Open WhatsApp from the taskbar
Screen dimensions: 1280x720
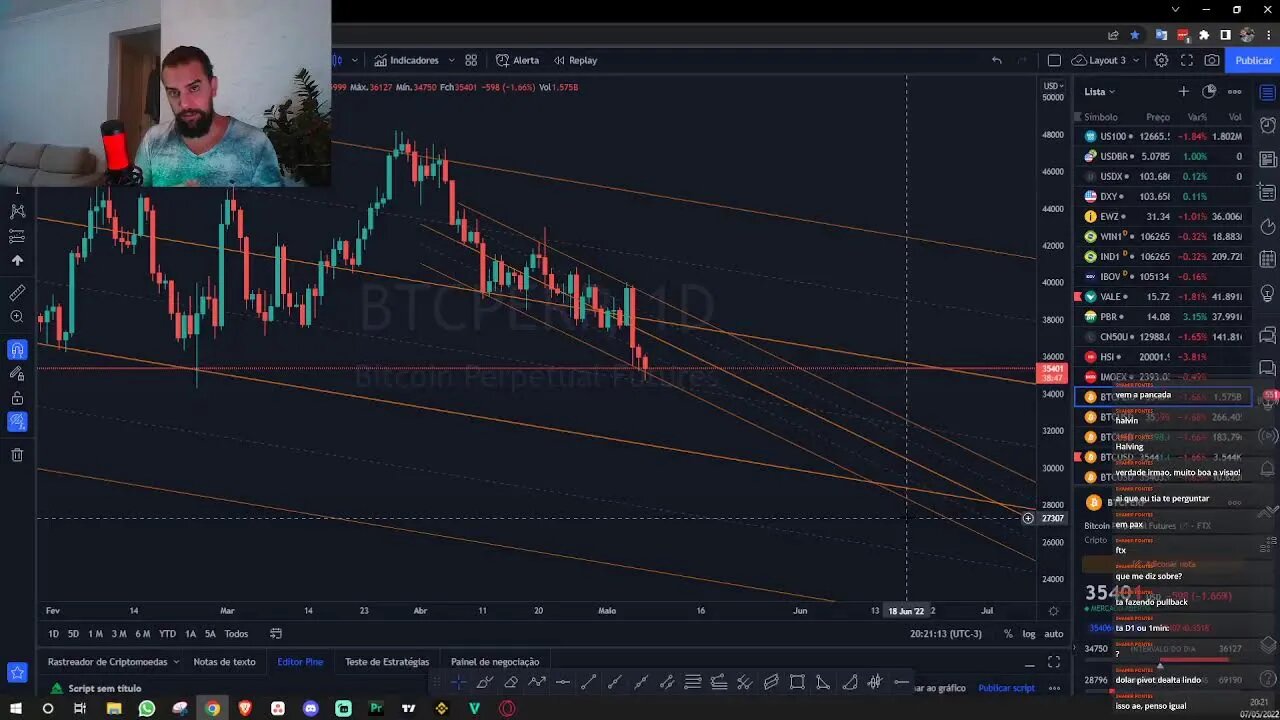(x=147, y=709)
